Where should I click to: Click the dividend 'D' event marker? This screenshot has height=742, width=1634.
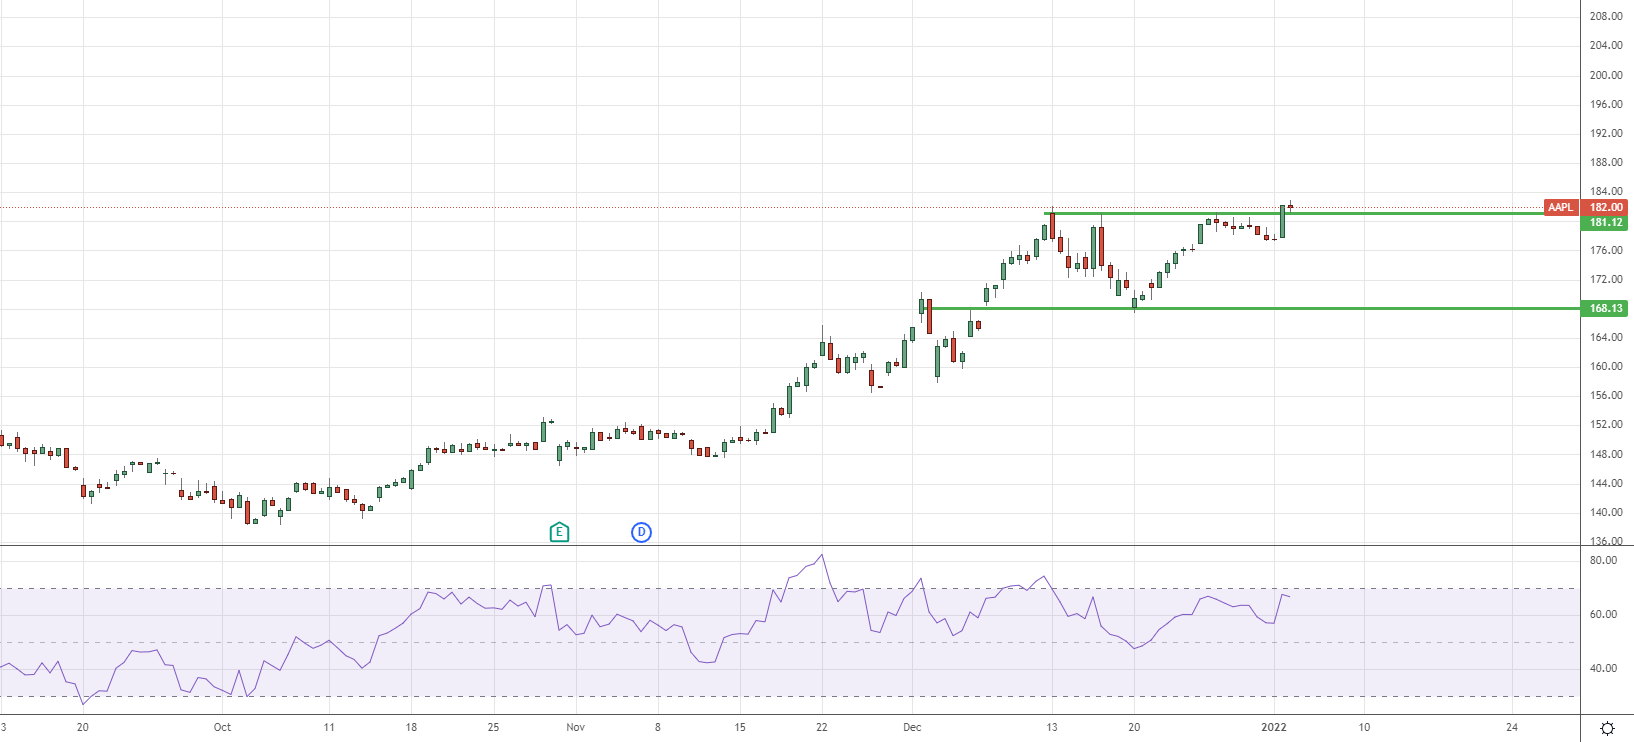click(x=641, y=532)
